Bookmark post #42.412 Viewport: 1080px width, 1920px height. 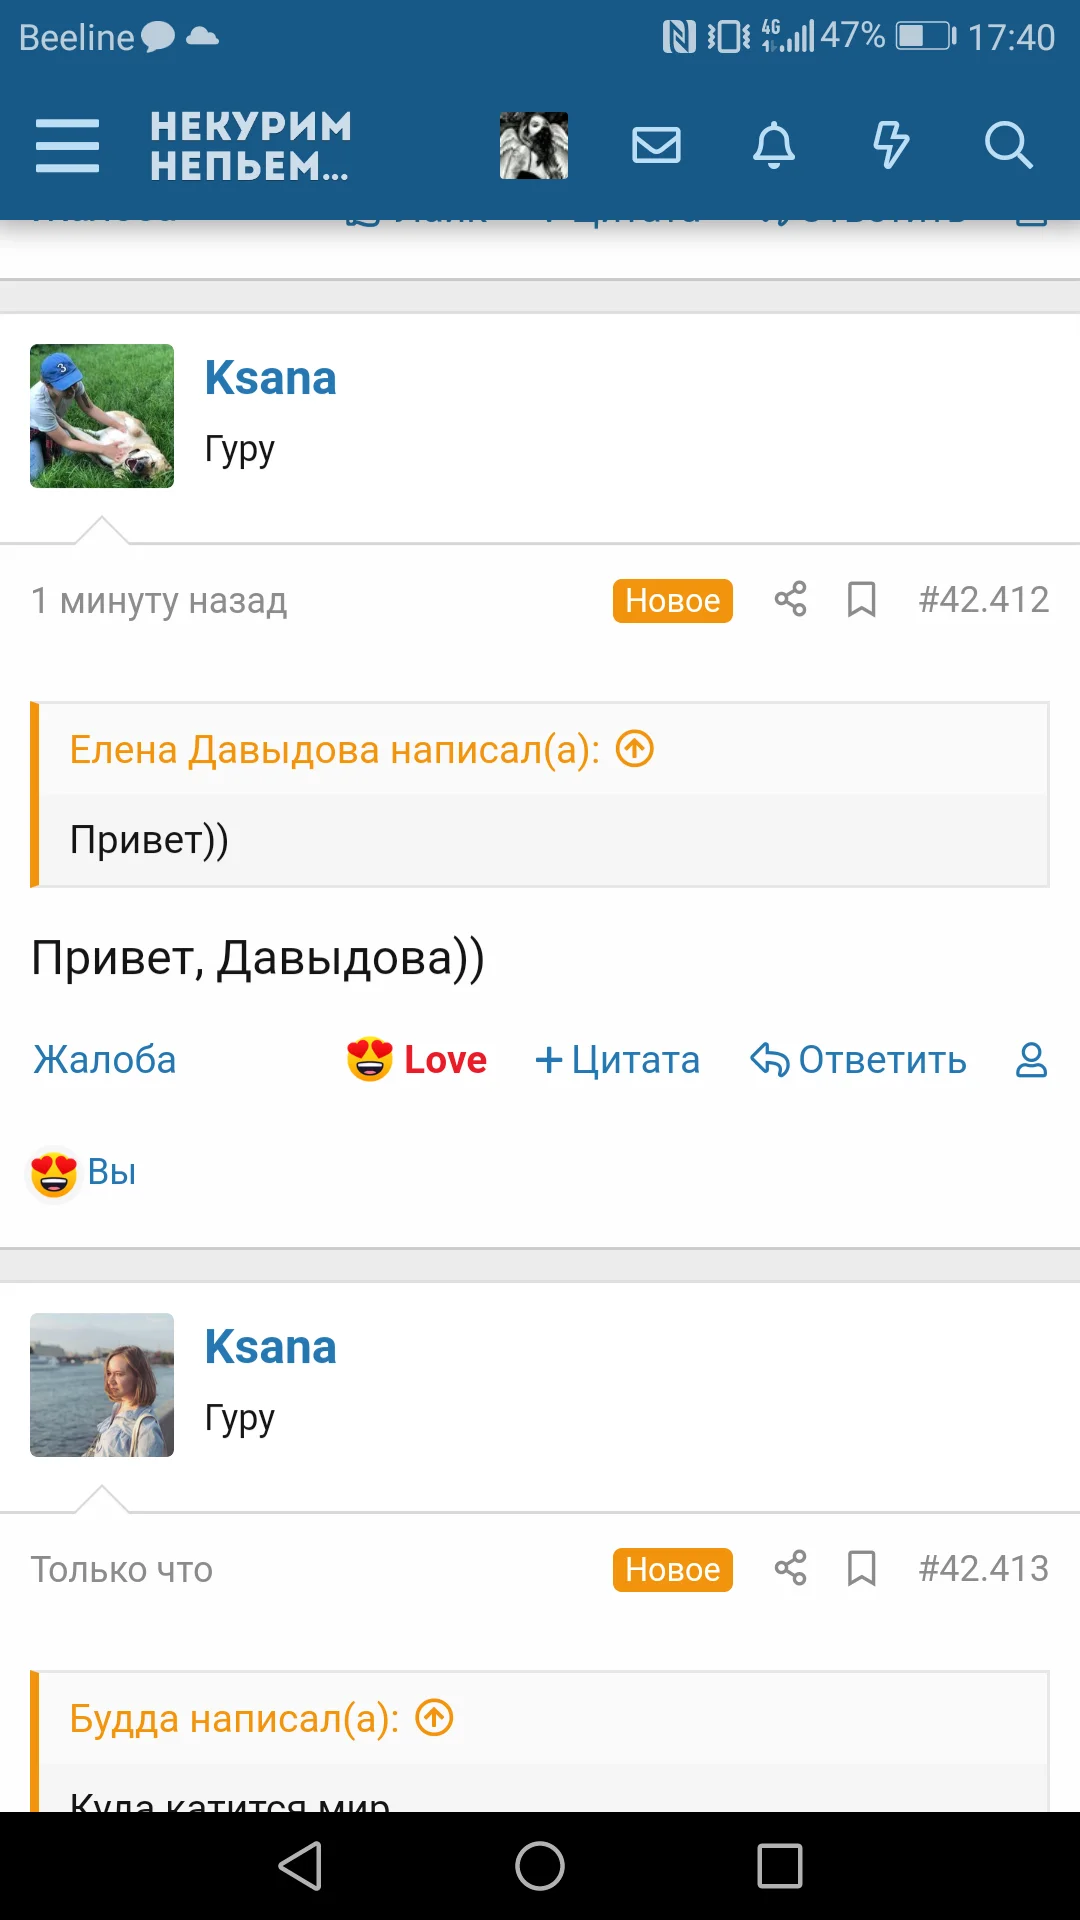(x=861, y=600)
